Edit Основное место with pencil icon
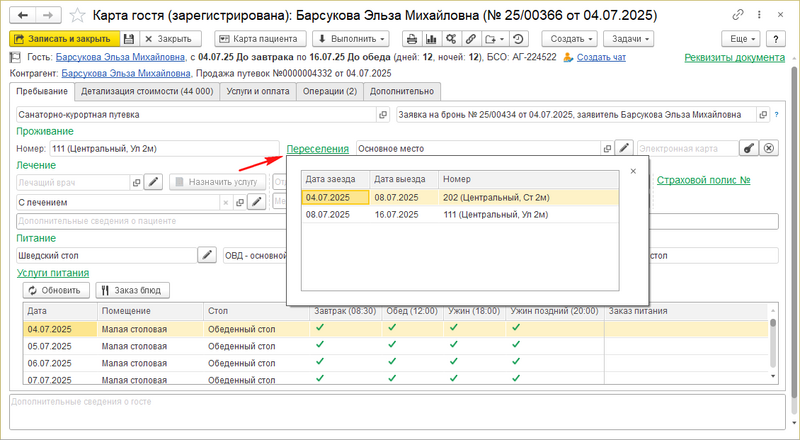Image resolution: width=800 pixels, height=440 pixels. coord(624,148)
